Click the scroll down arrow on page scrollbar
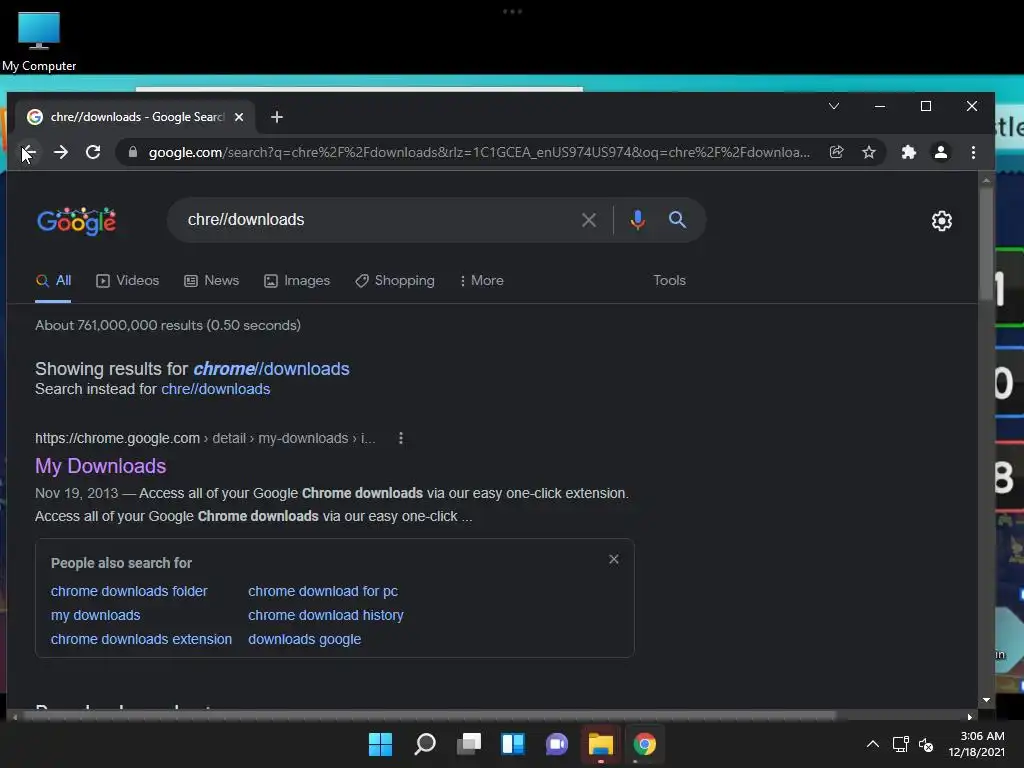1024x768 pixels. (986, 699)
